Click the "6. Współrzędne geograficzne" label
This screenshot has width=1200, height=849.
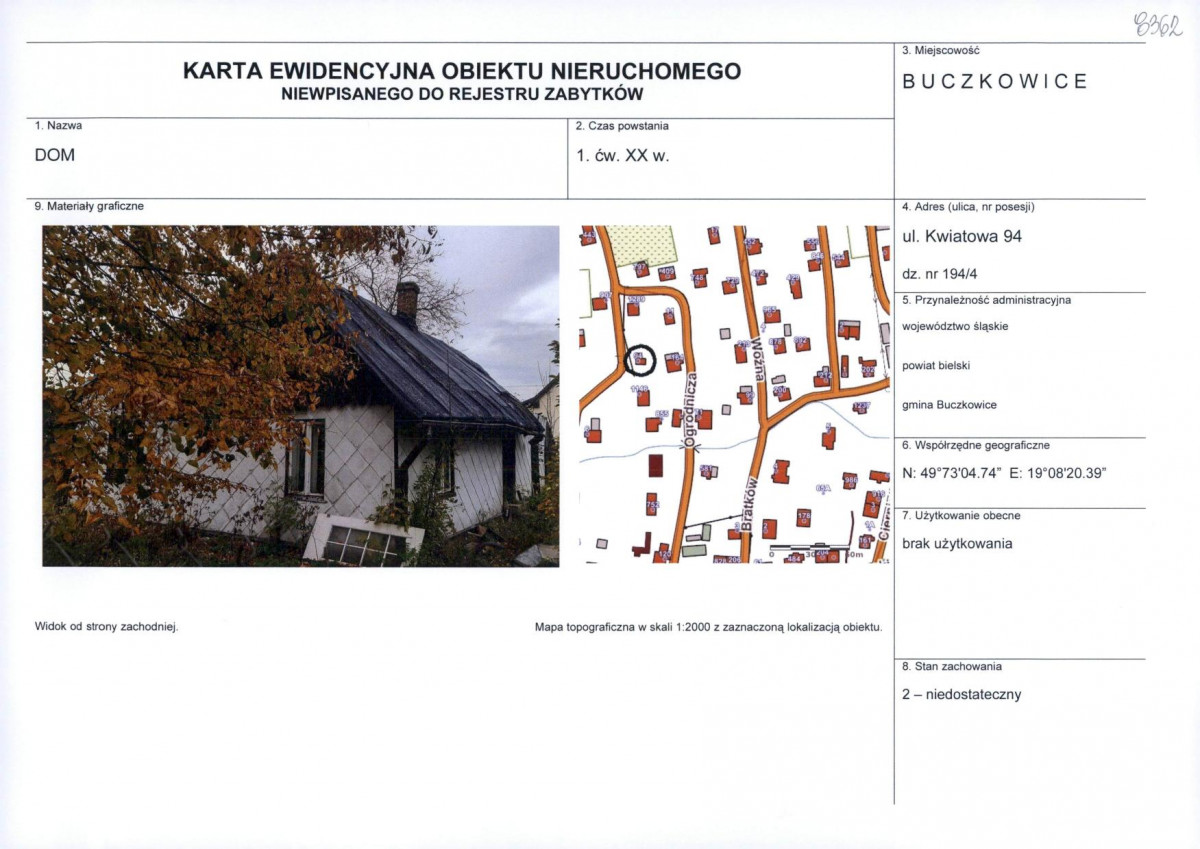coord(976,445)
